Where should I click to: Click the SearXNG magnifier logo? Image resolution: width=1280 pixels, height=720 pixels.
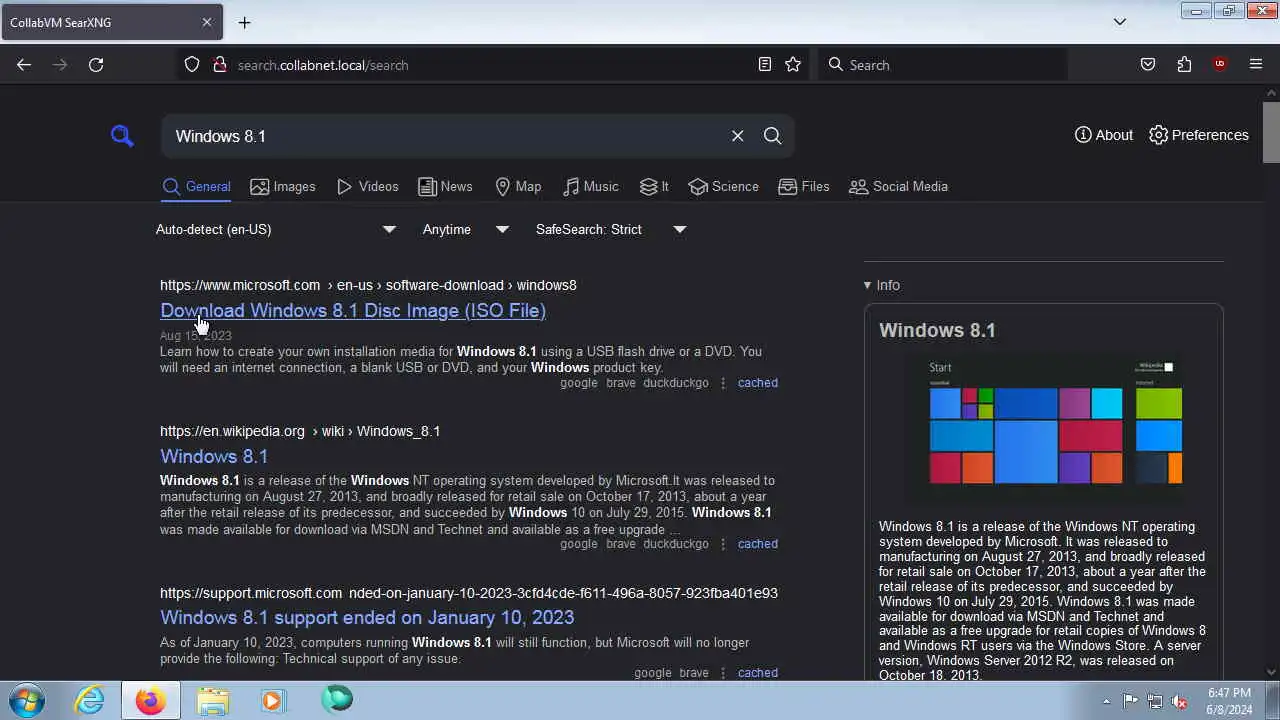click(x=122, y=136)
